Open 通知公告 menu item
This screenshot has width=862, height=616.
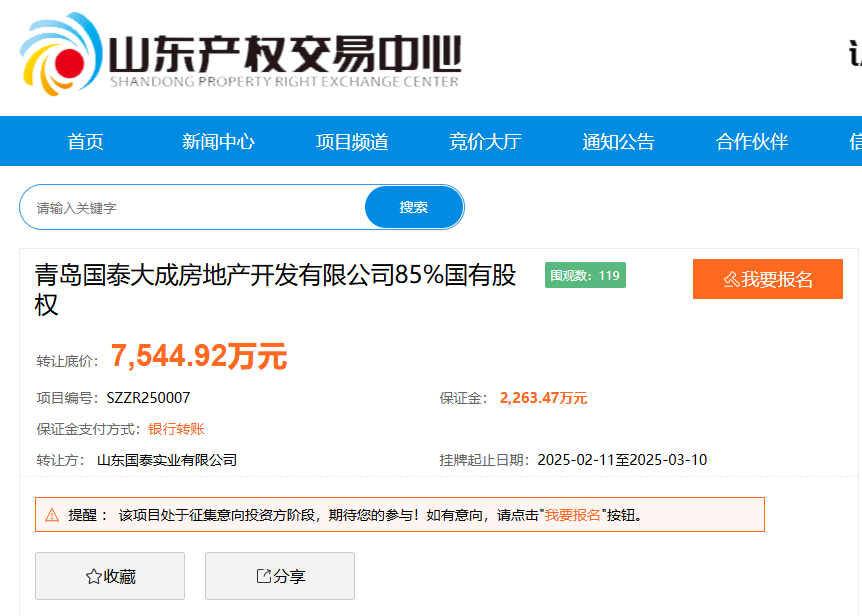point(618,142)
